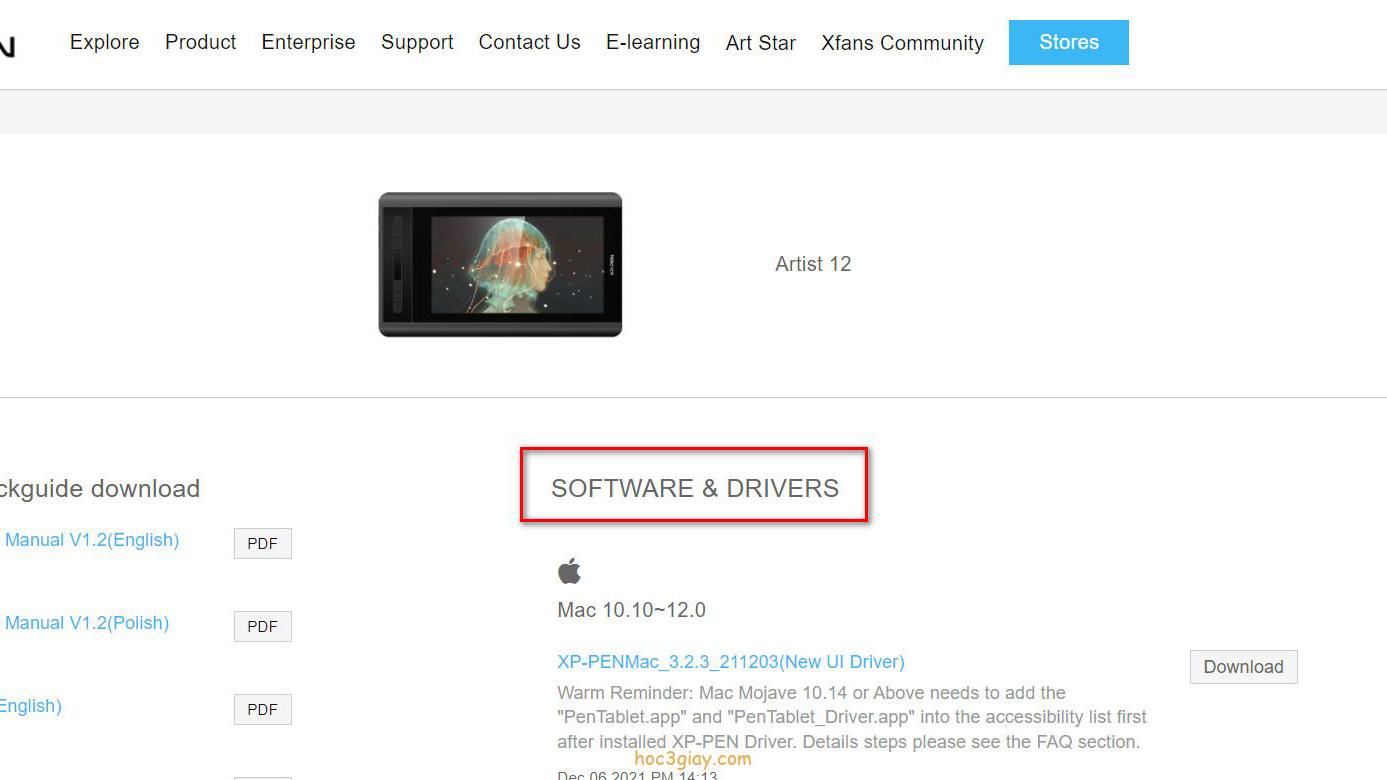Image resolution: width=1387 pixels, height=780 pixels.
Task: Click PDF button for Polish manual
Action: [262, 627]
